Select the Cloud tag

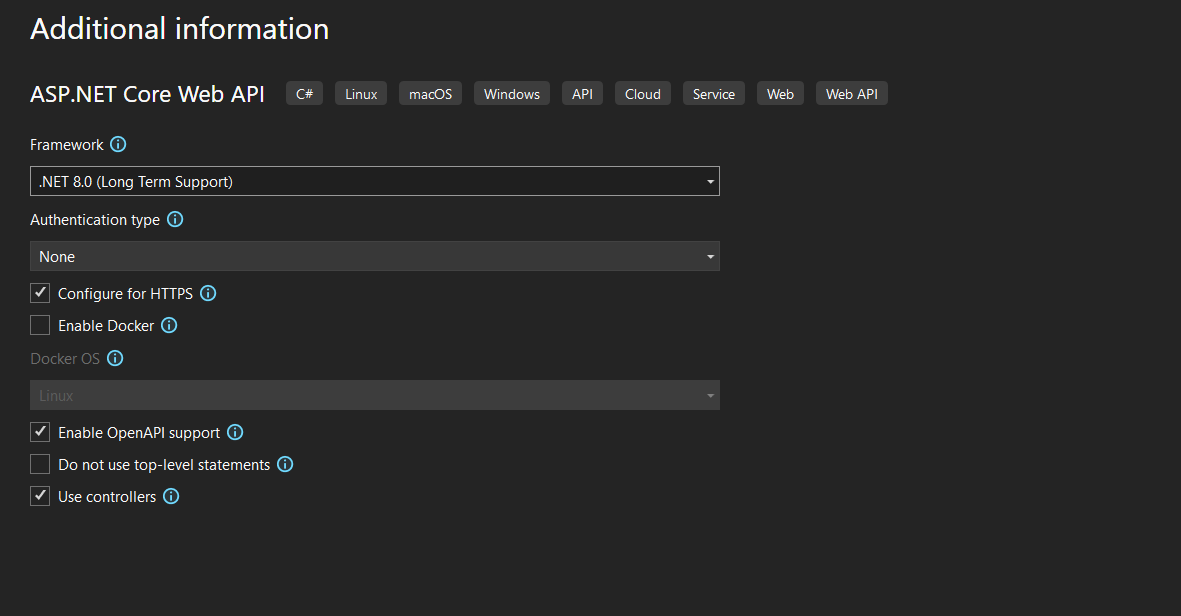(x=642, y=94)
